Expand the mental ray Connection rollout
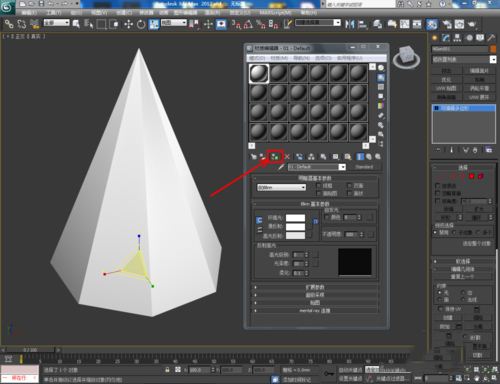 click(x=315, y=311)
